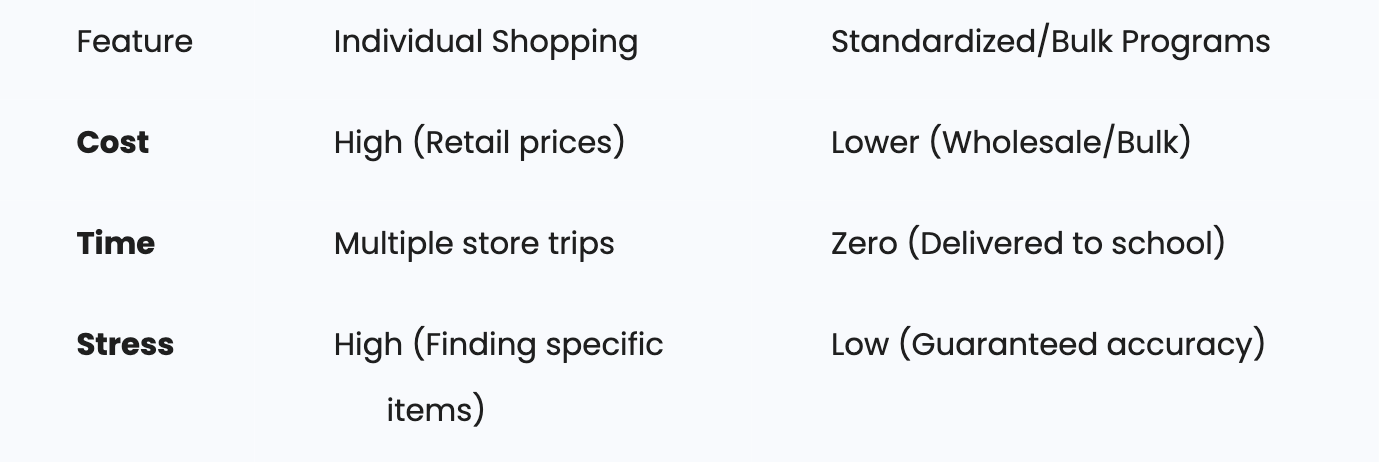Image resolution: width=1384 pixels, height=462 pixels.
Task: Click the "(Delivered to school)" text
Action: click(1066, 243)
